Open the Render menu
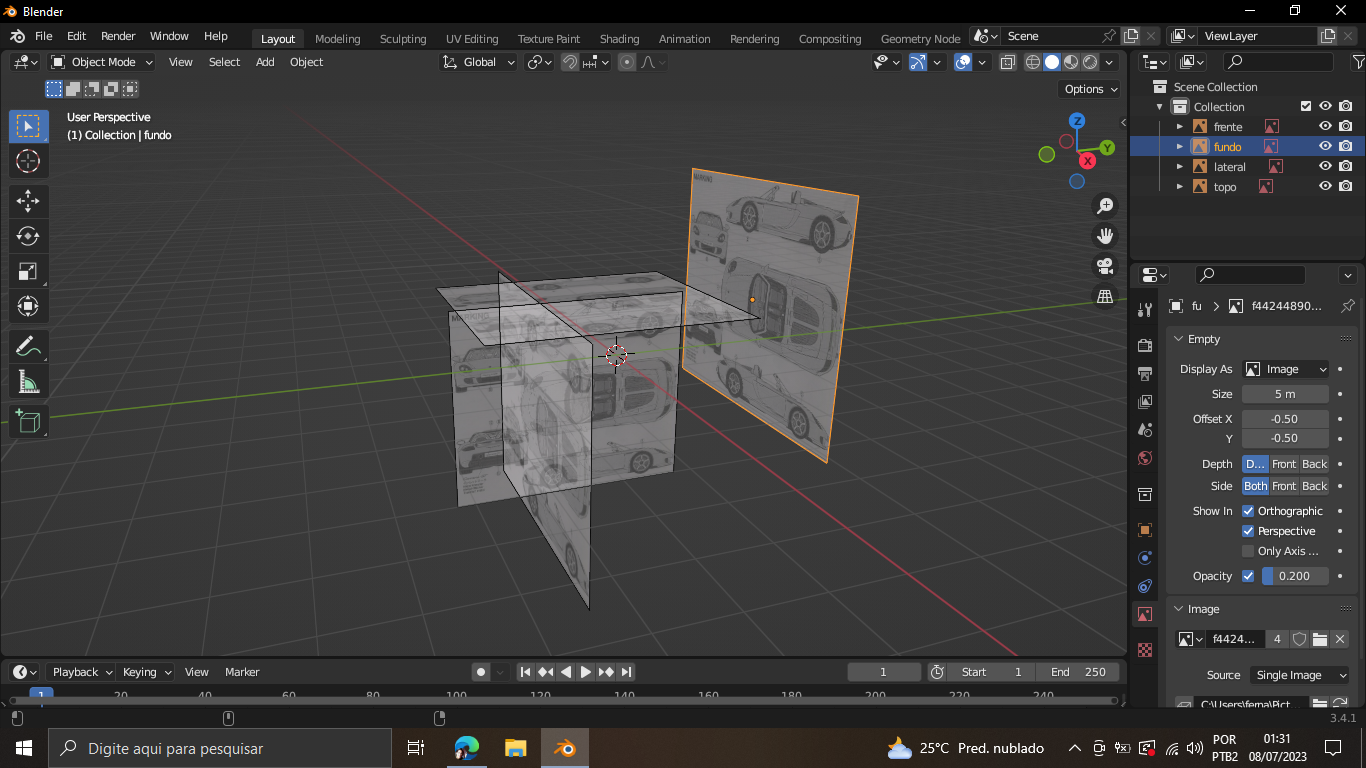The image size is (1366, 768). click(118, 36)
